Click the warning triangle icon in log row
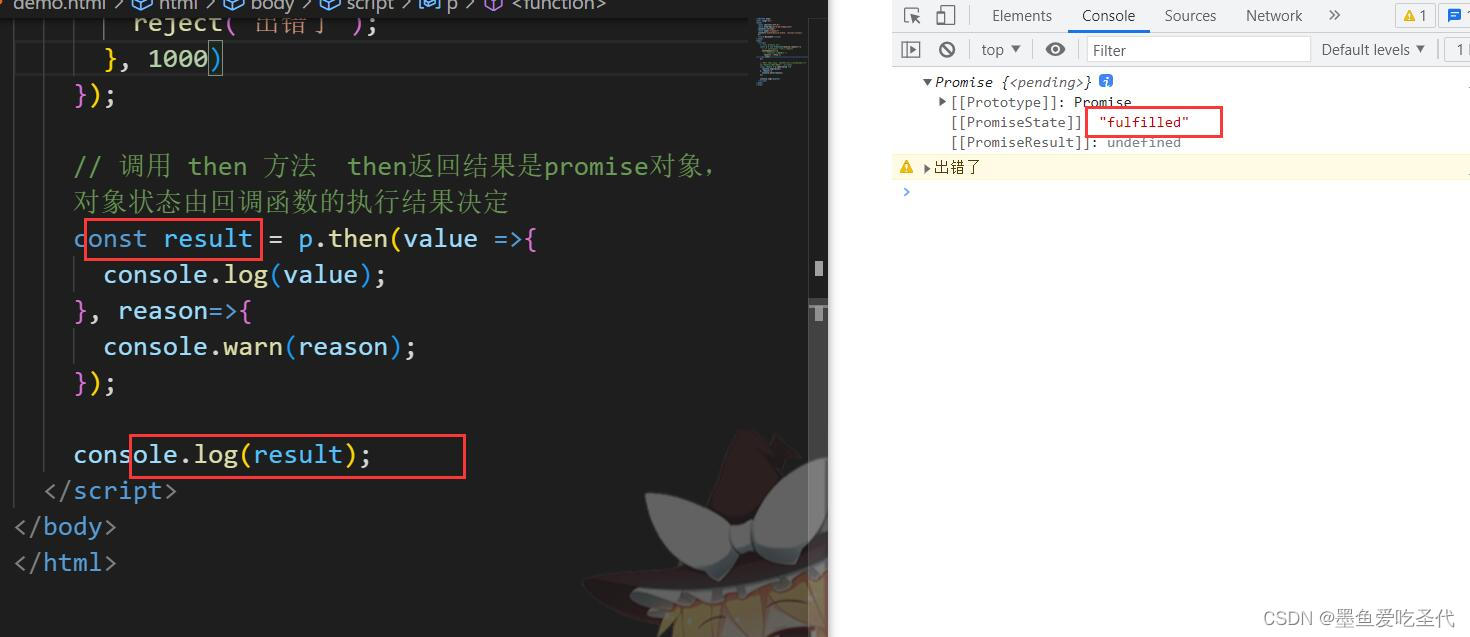1470x637 pixels. coord(906,167)
